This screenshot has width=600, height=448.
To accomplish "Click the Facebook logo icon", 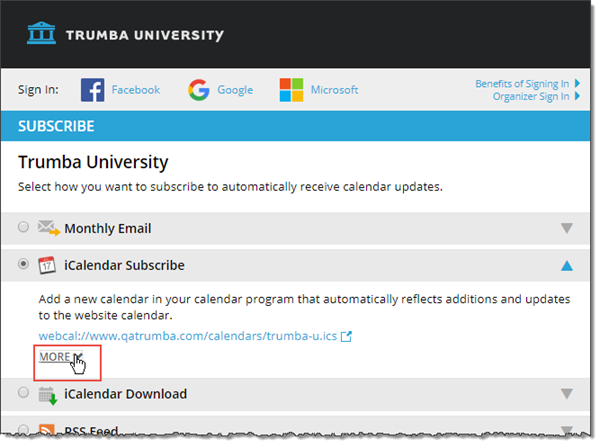I will [92, 90].
